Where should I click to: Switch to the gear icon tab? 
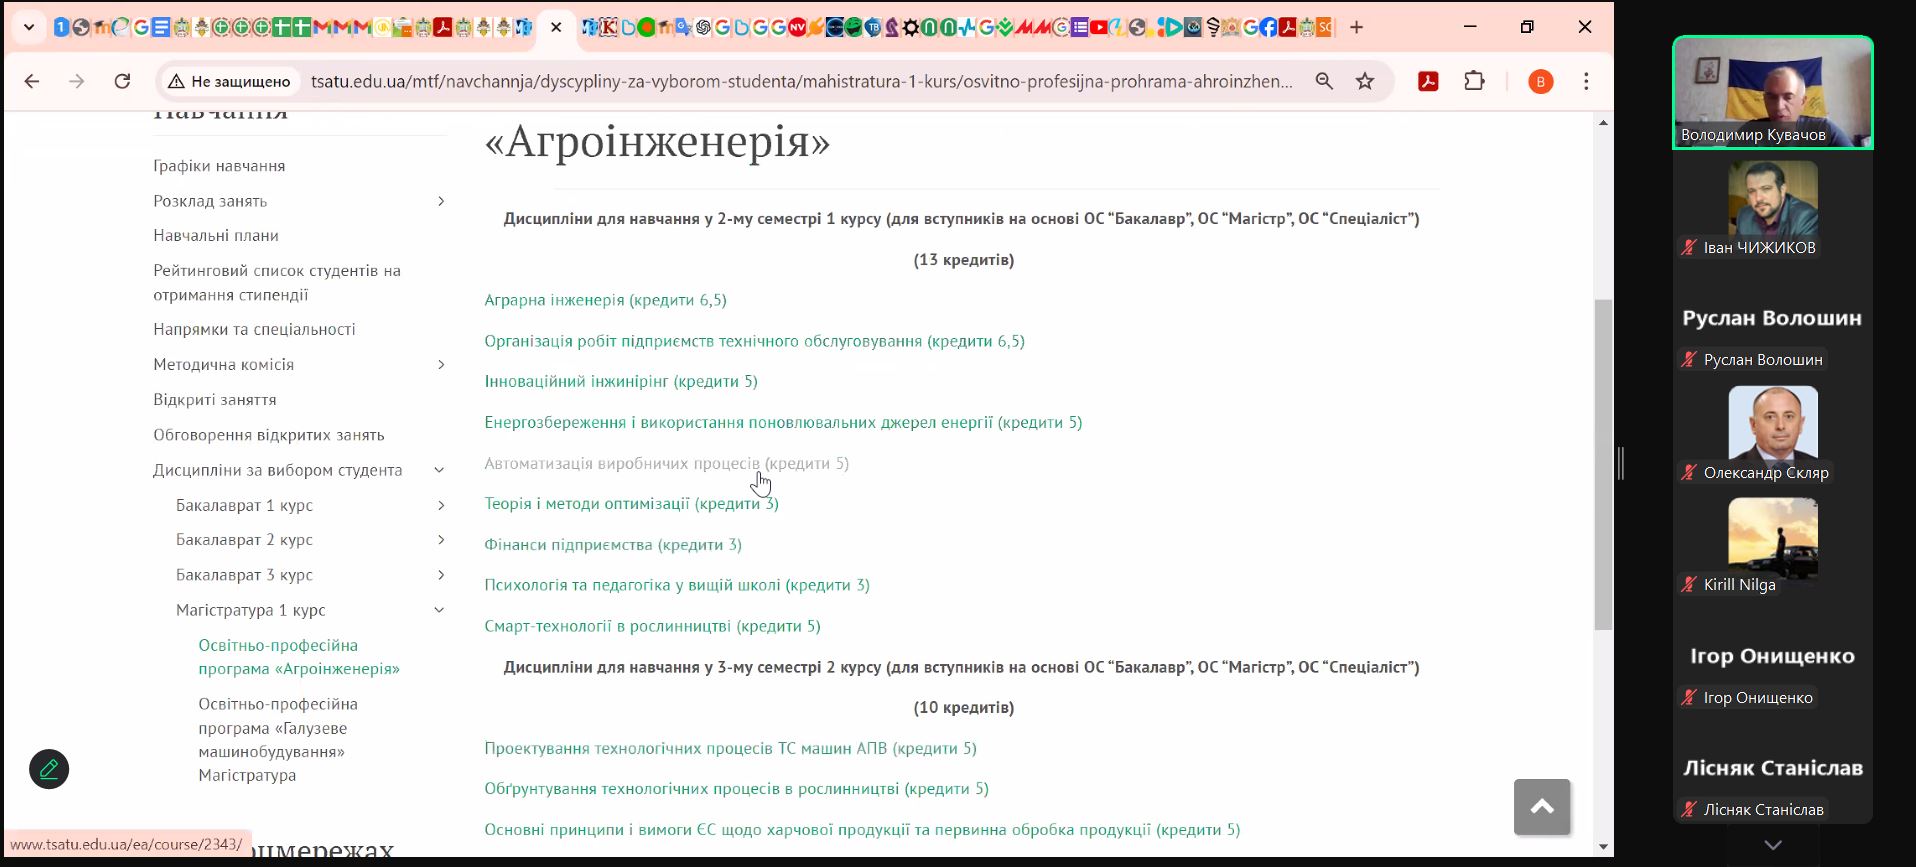910,27
